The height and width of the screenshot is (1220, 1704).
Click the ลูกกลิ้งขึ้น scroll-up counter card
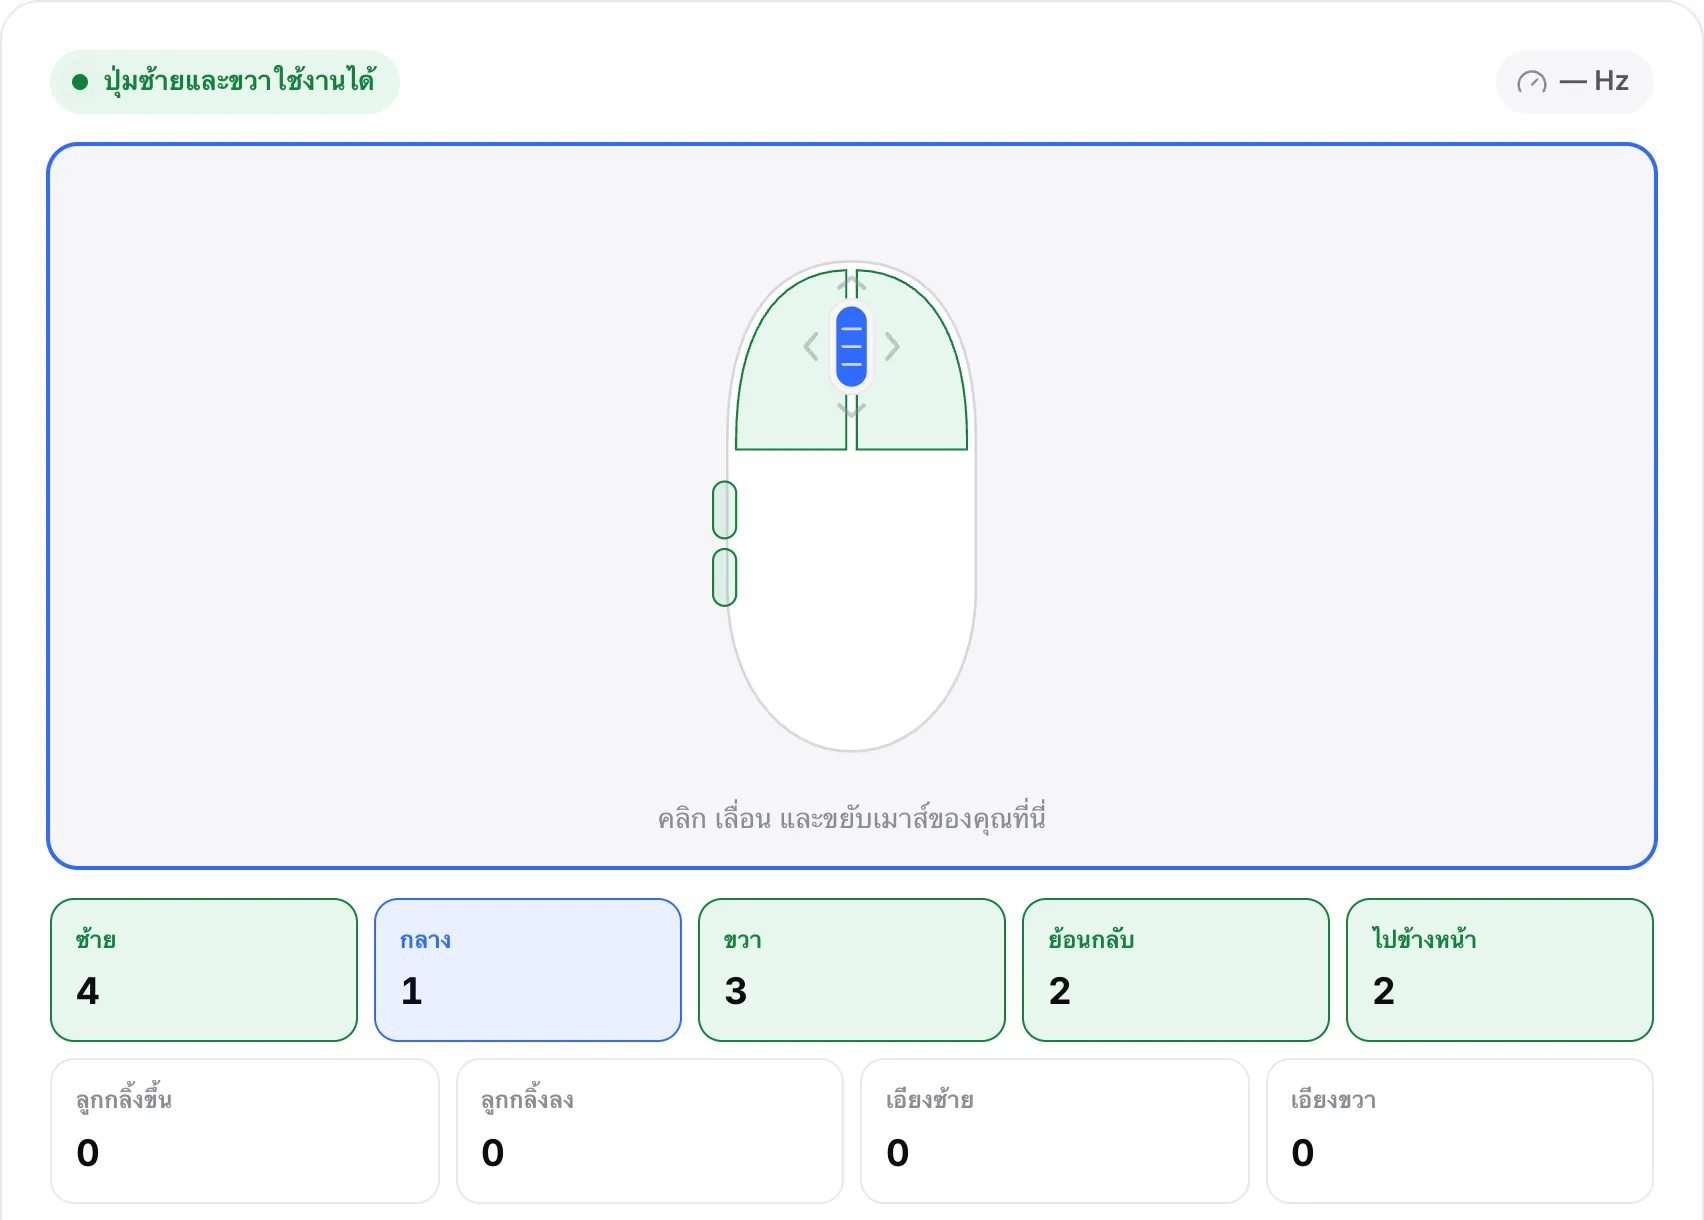click(x=245, y=1131)
